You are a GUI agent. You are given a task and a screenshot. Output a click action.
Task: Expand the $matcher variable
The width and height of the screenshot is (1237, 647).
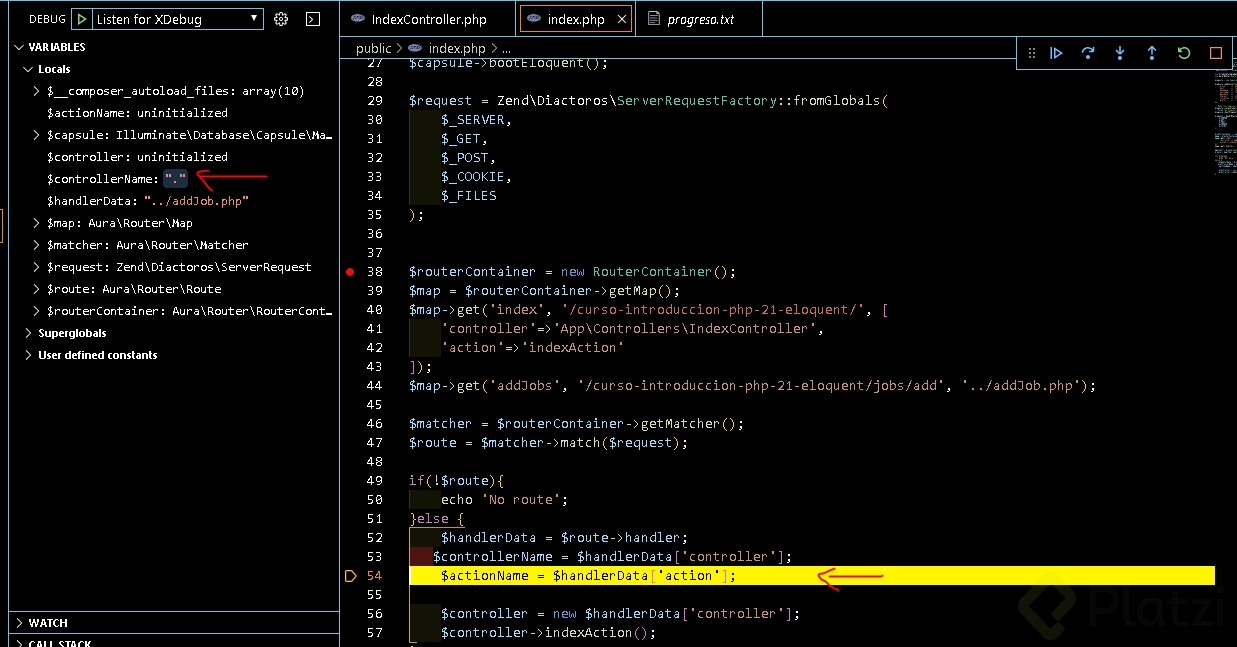(x=37, y=245)
